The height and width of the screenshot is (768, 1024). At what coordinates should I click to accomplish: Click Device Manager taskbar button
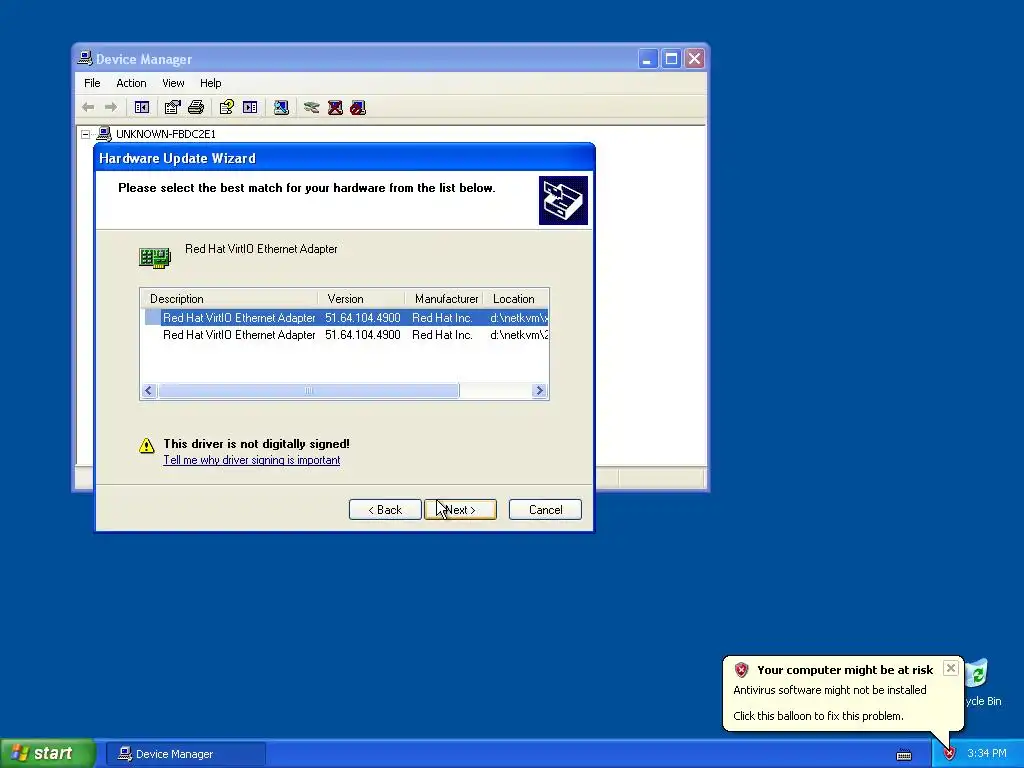[186, 754]
